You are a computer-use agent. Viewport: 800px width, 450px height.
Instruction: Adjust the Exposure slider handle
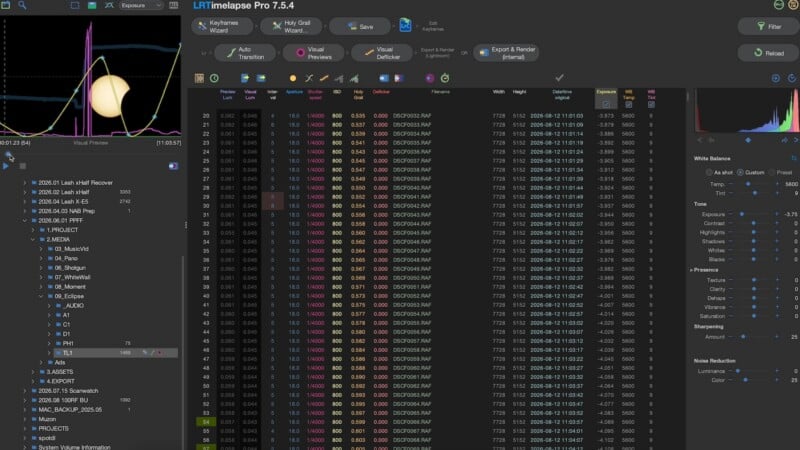[x=742, y=214]
